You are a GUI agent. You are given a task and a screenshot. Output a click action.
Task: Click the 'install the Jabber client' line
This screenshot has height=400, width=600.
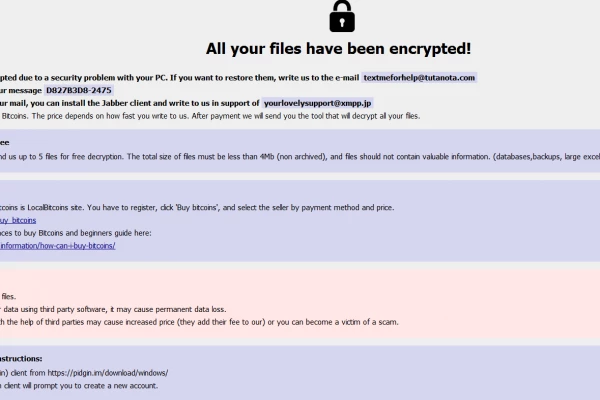tap(130, 103)
